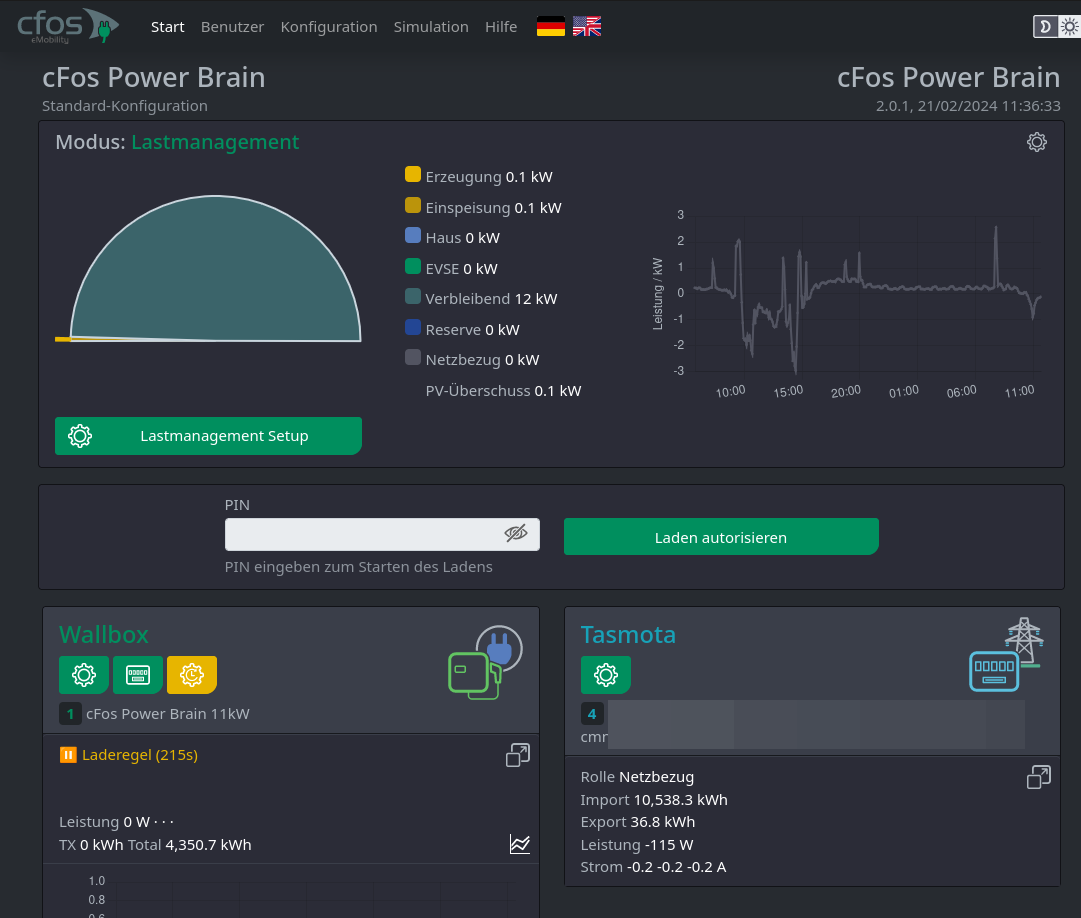Viewport: 1081px width, 918px height.
Task: Click the Laden autorisieren button
Action: 721,537
